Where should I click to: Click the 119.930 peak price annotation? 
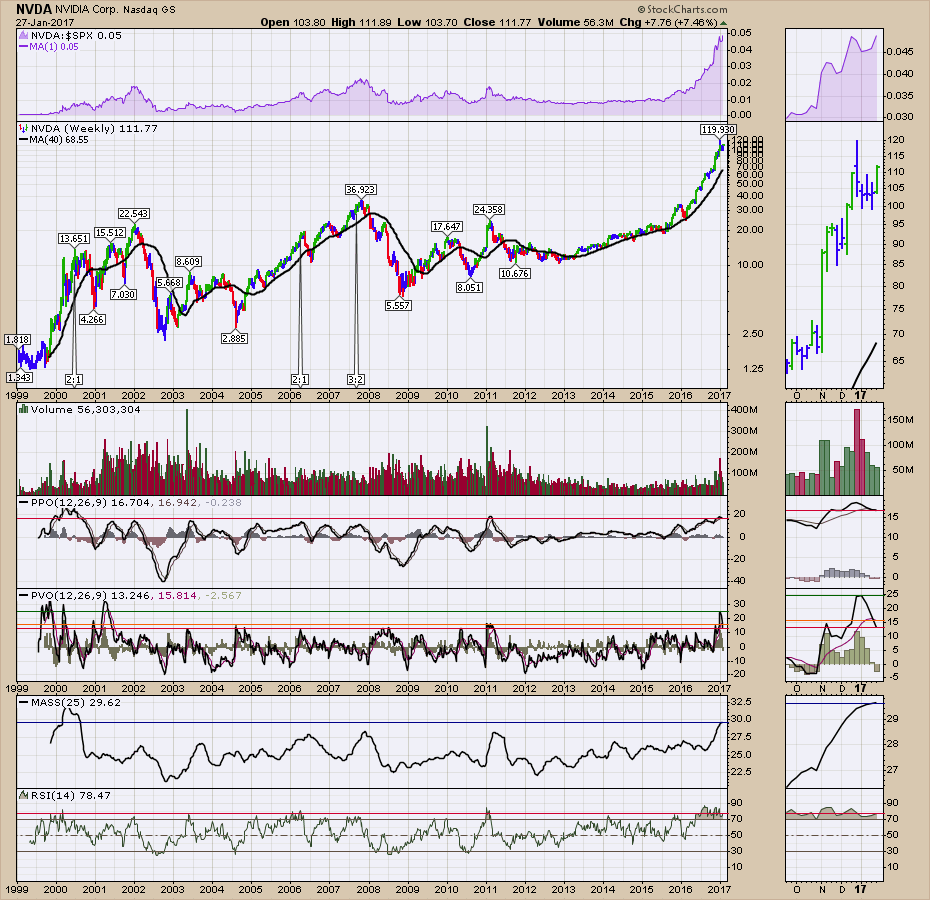pyautogui.click(x=718, y=129)
